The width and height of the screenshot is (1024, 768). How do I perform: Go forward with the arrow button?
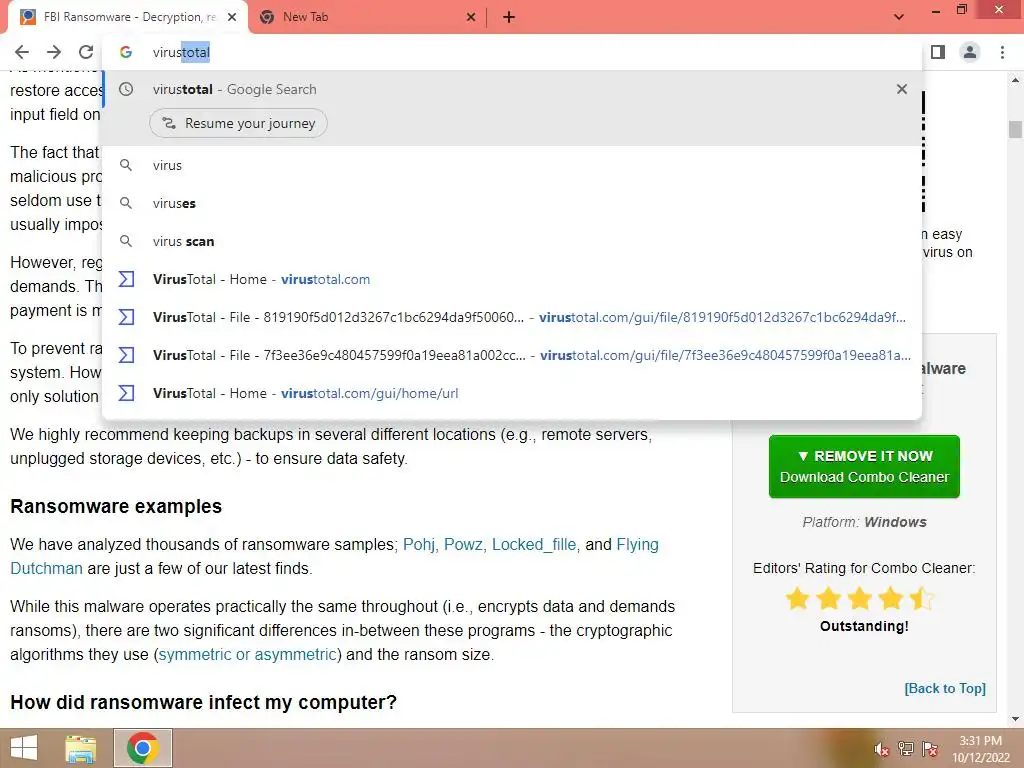pos(54,52)
